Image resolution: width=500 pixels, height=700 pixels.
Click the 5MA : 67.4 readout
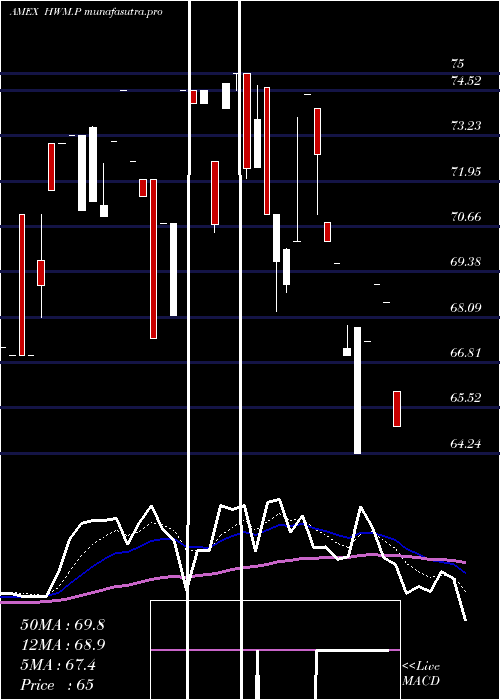click(x=58, y=665)
